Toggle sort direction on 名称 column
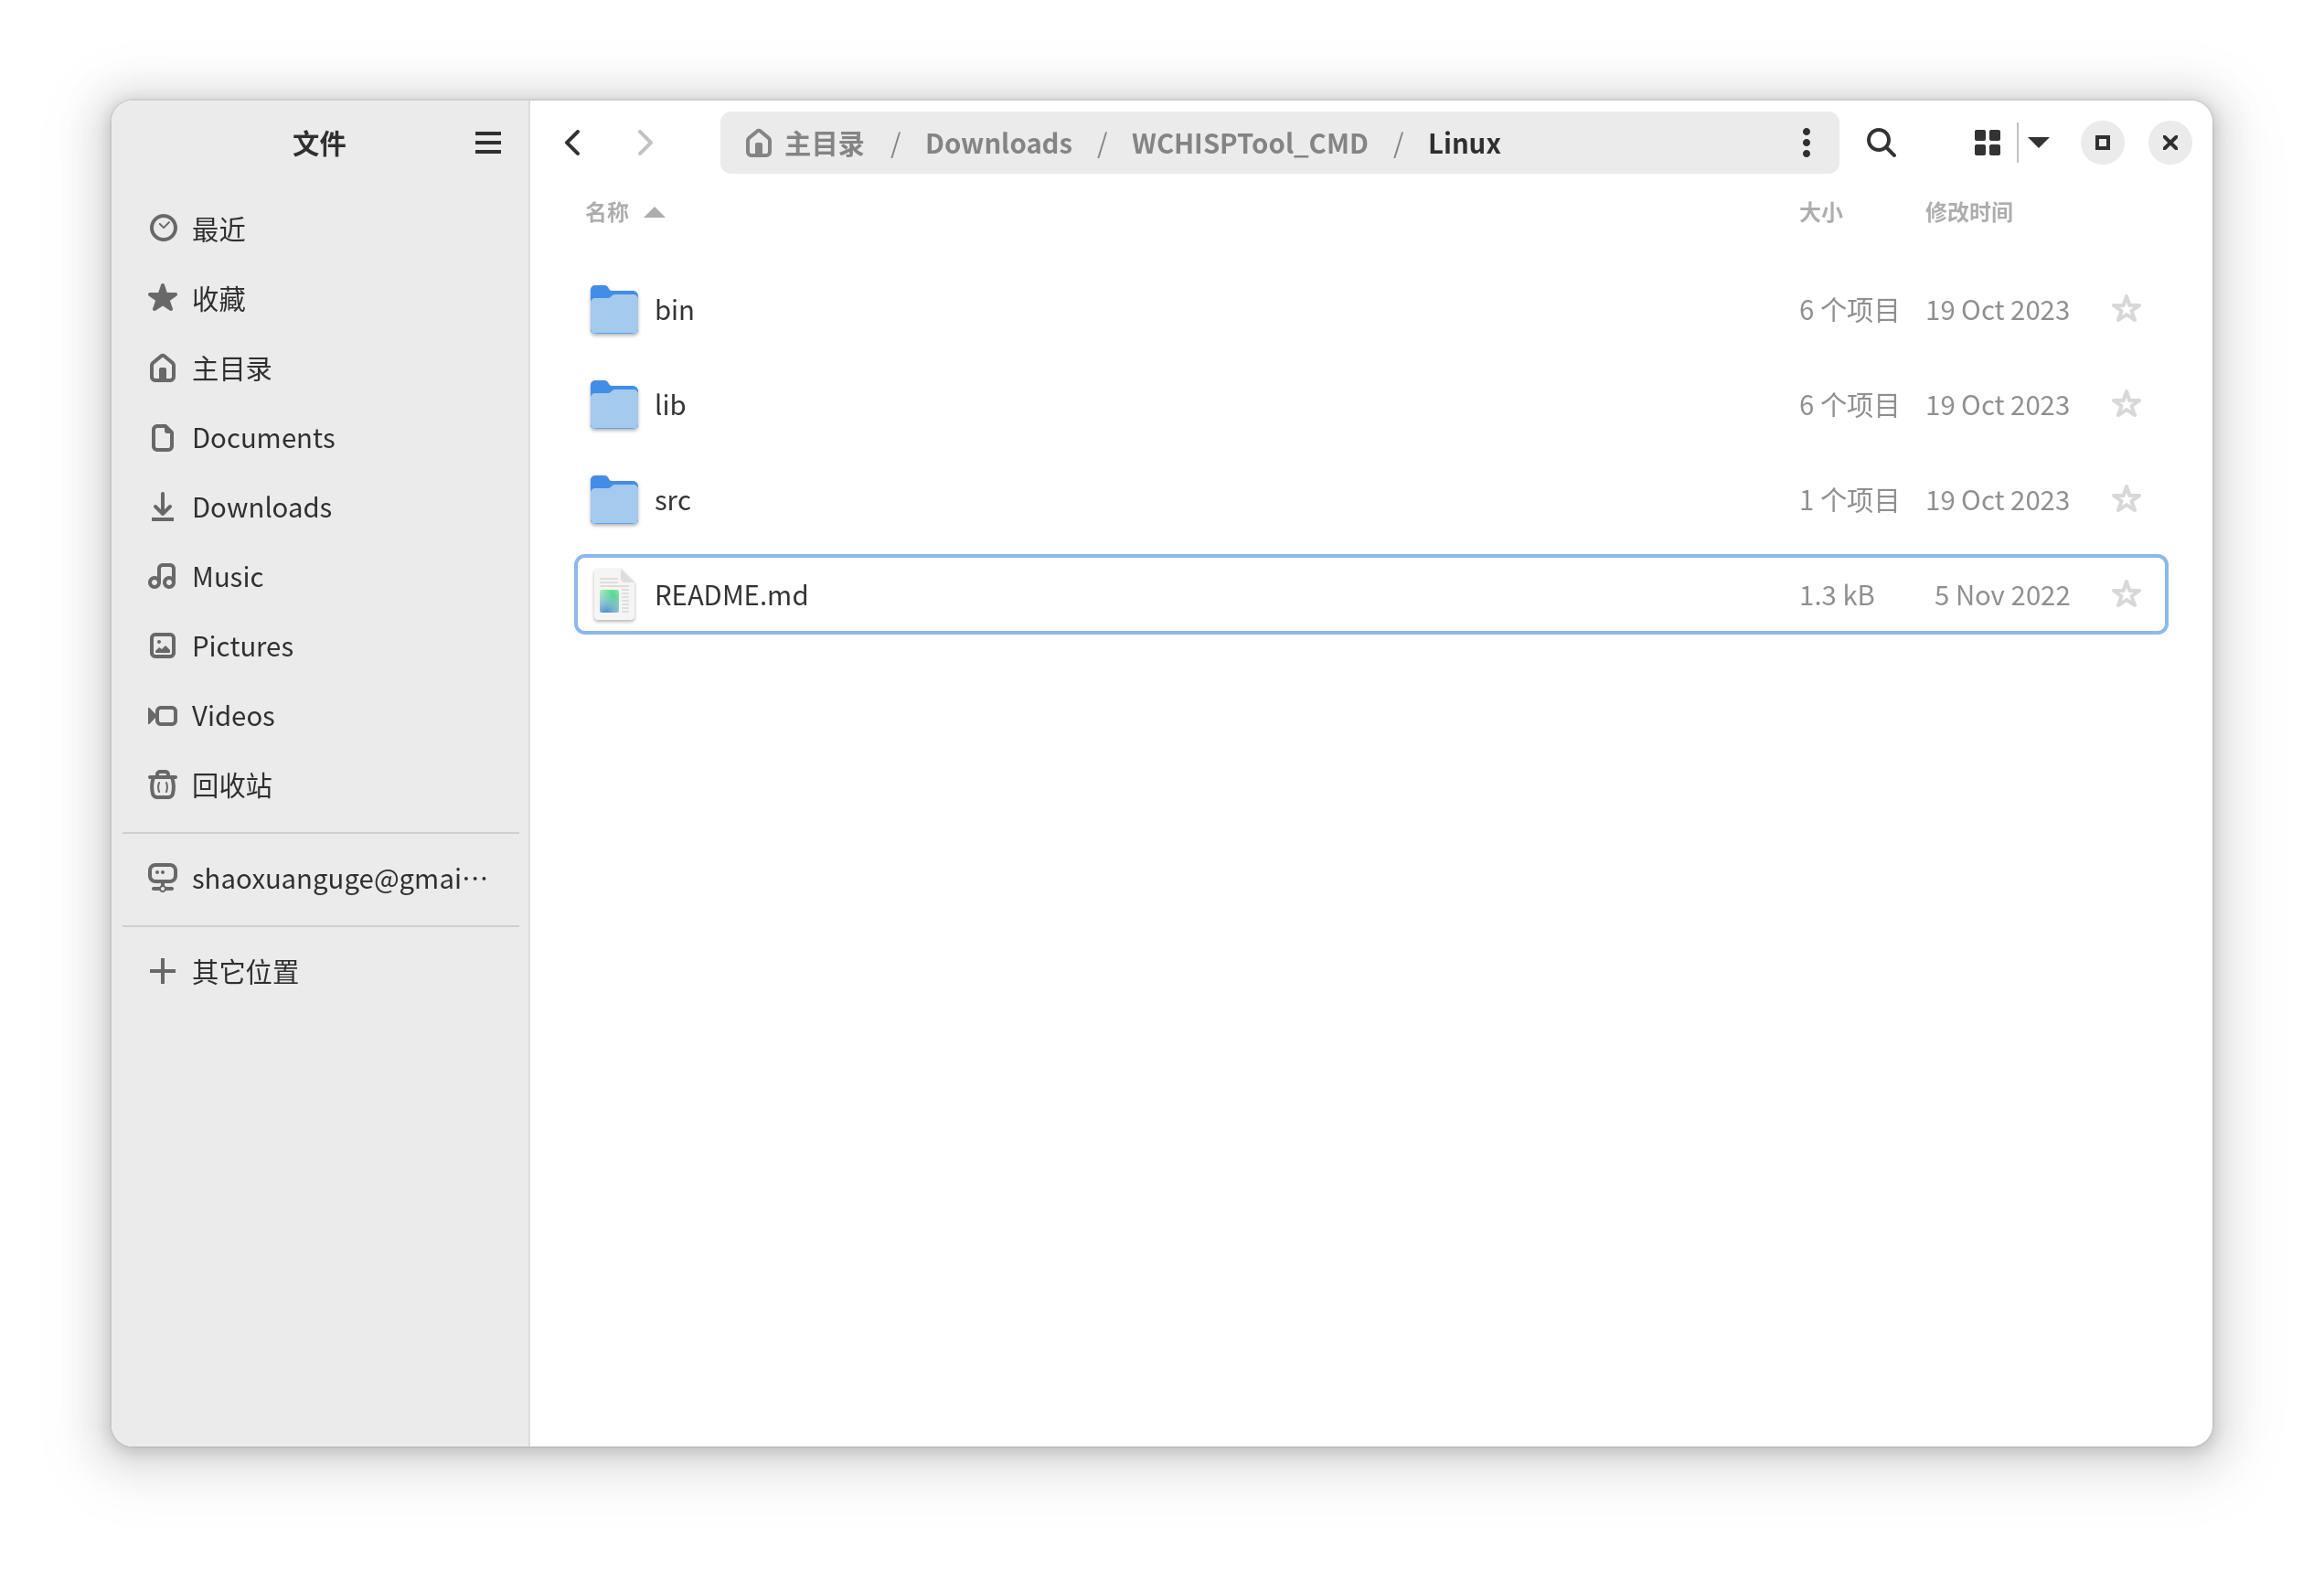Screen dimensions: 2324x1569 click(x=622, y=211)
